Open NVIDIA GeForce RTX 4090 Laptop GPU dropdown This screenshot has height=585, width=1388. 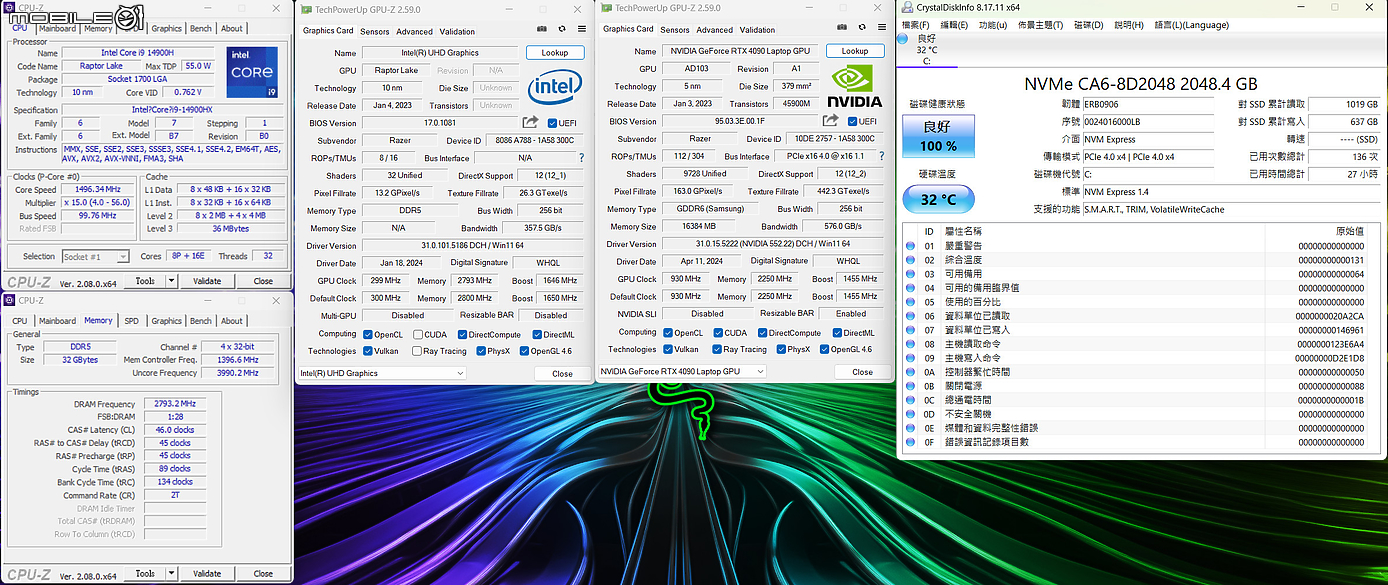point(682,371)
